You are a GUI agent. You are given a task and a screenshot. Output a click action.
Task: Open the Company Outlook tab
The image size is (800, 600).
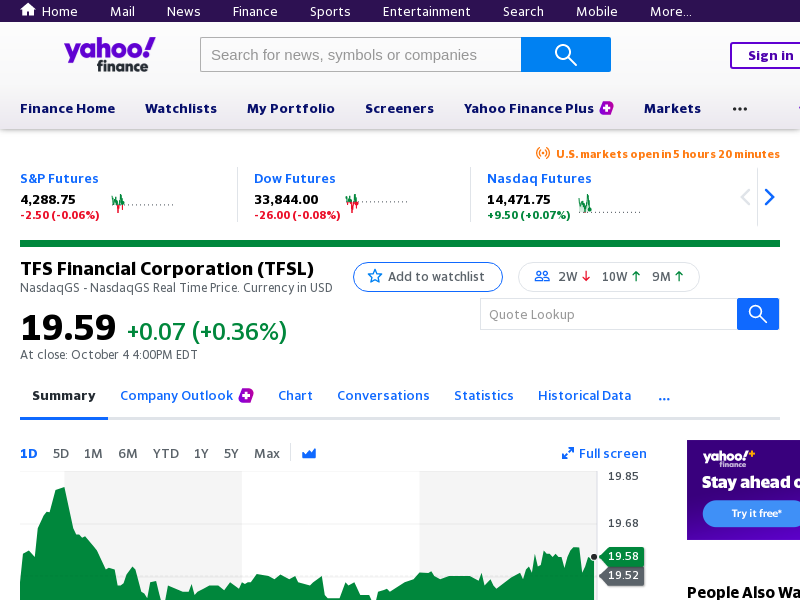(177, 395)
